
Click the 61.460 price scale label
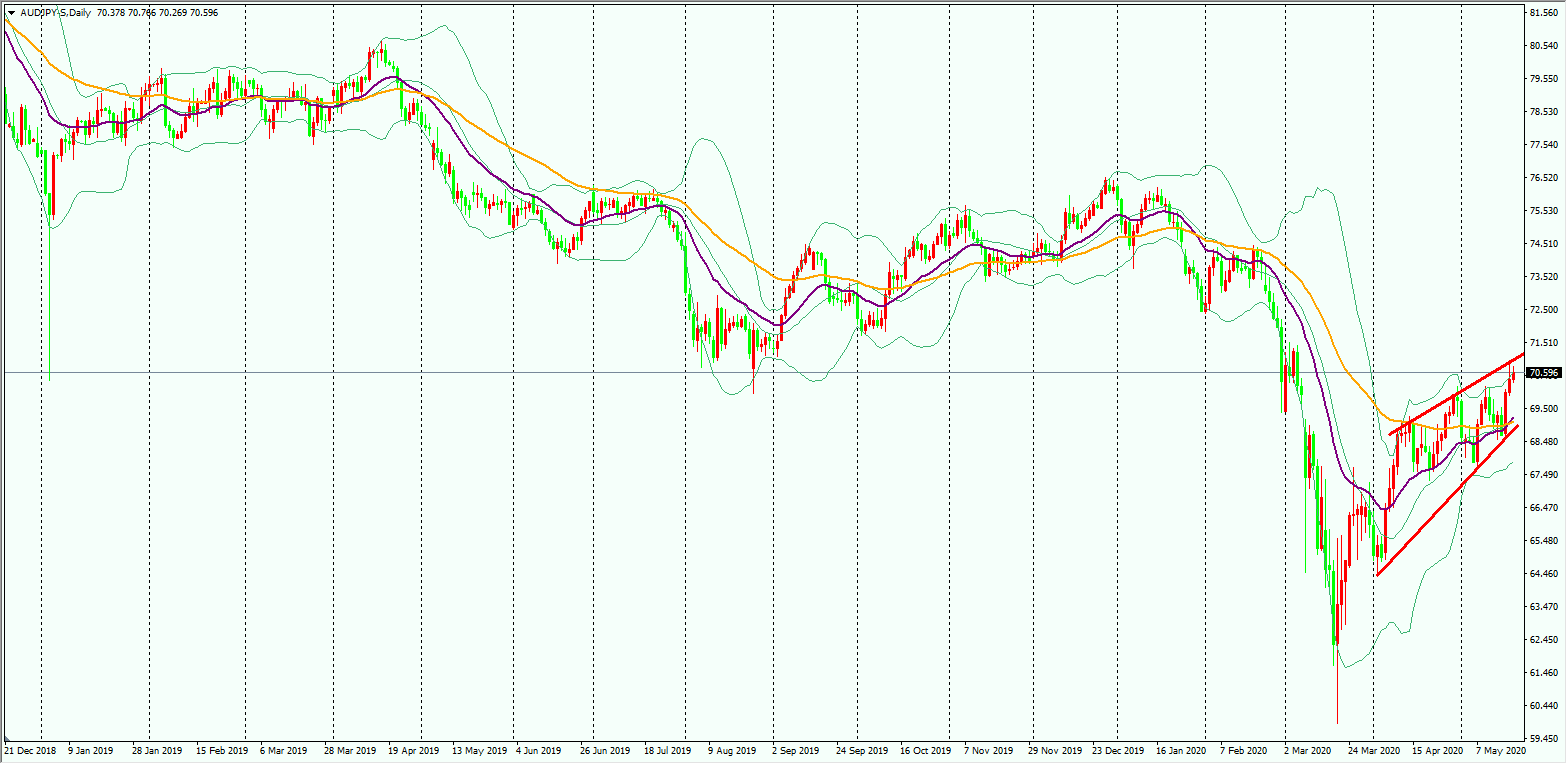[1544, 672]
